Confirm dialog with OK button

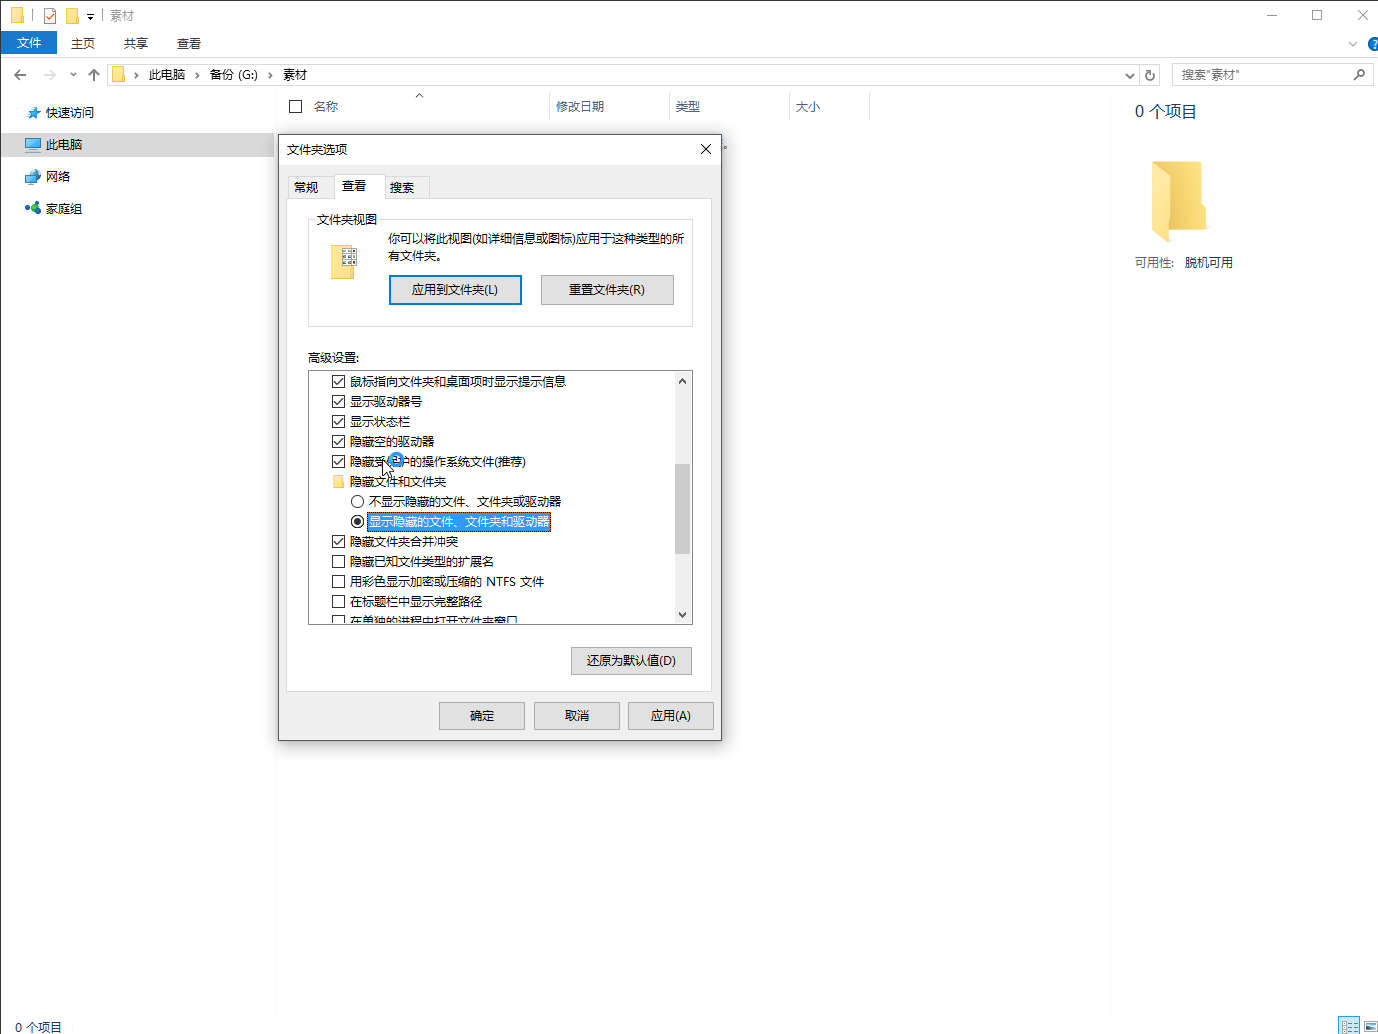(x=482, y=716)
